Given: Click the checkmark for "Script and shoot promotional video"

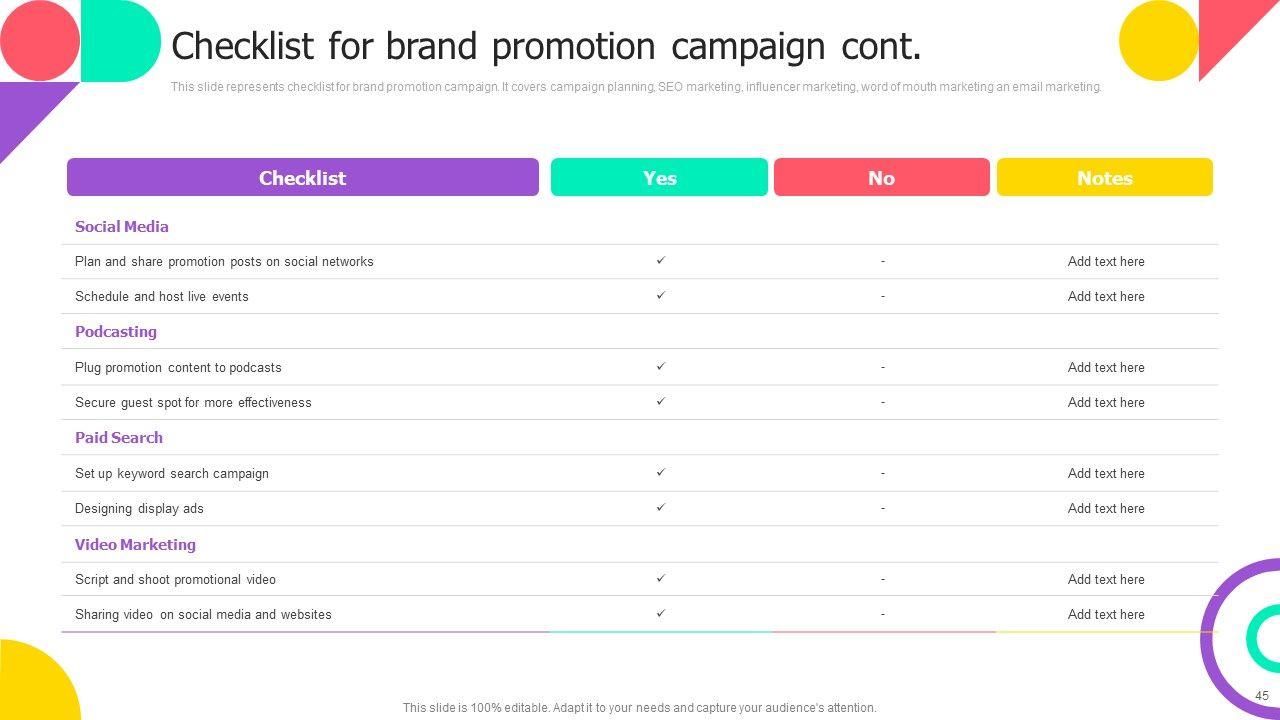Looking at the screenshot, I should 660,579.
